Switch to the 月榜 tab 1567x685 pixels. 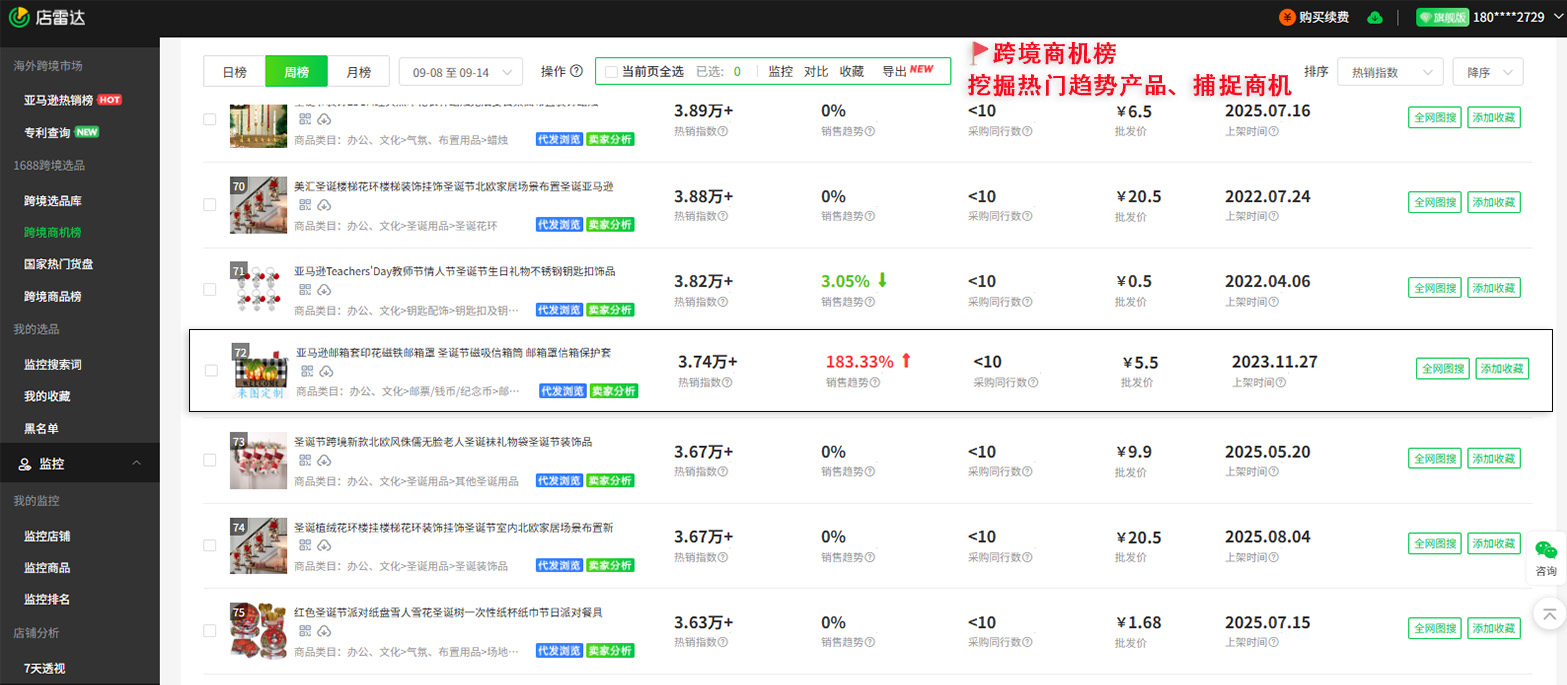358,72
